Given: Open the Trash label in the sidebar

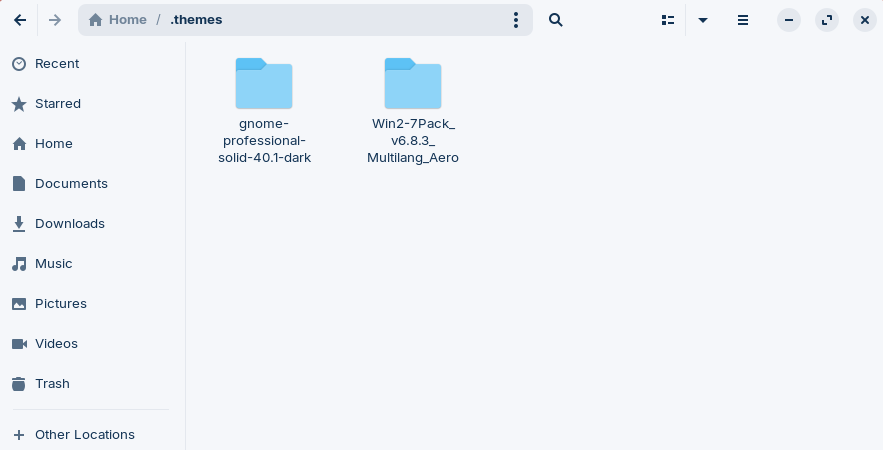Looking at the screenshot, I should 52,384.
